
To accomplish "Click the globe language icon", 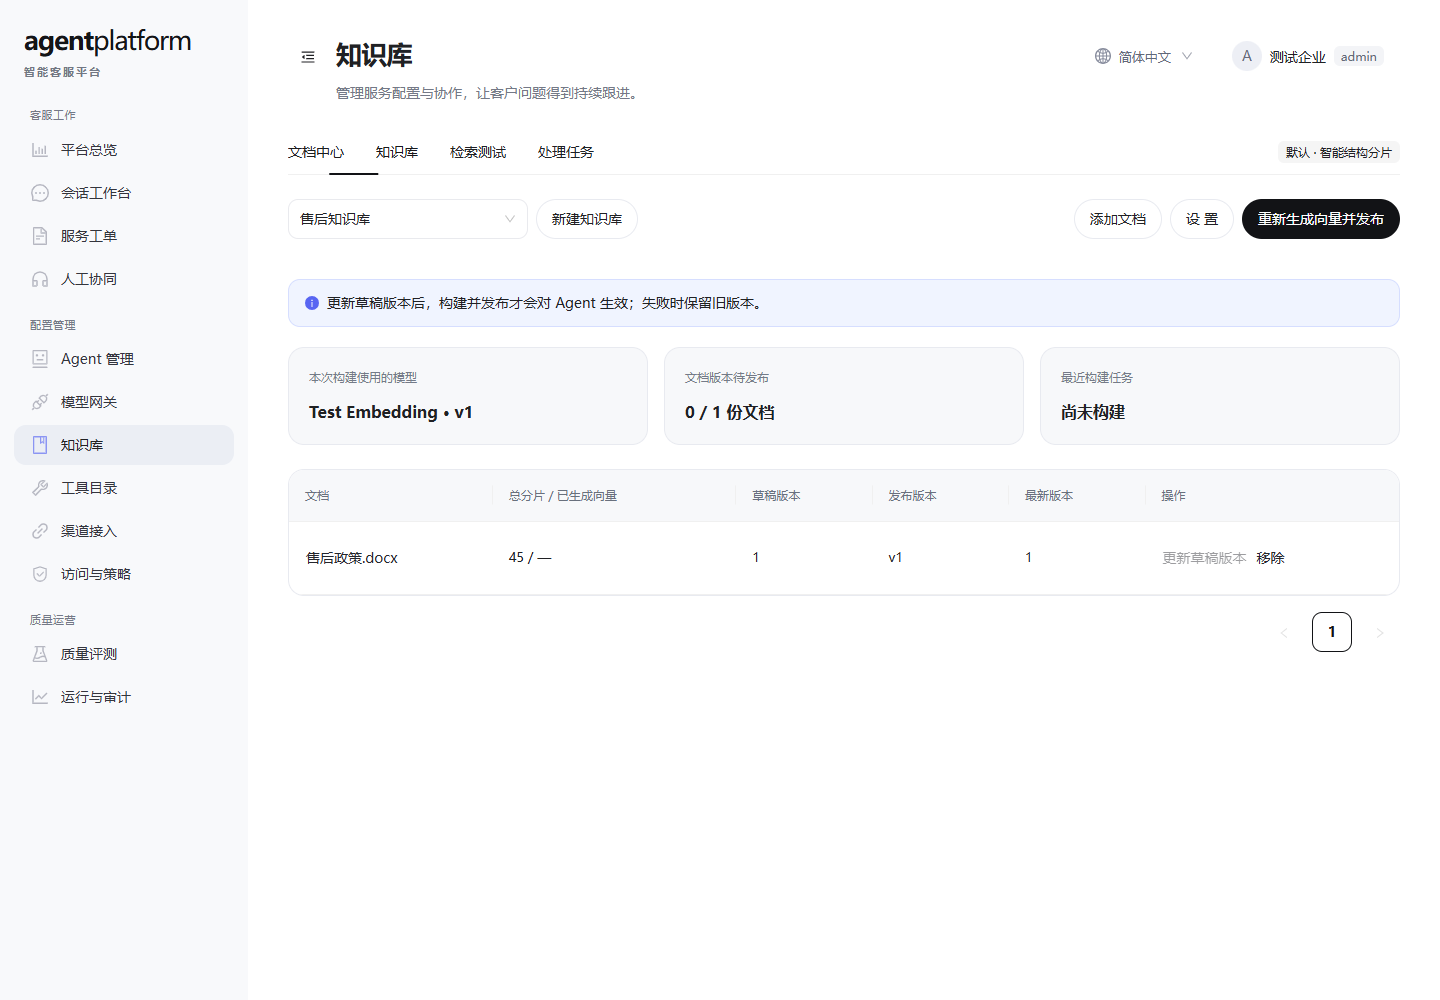I will [x=1103, y=56].
